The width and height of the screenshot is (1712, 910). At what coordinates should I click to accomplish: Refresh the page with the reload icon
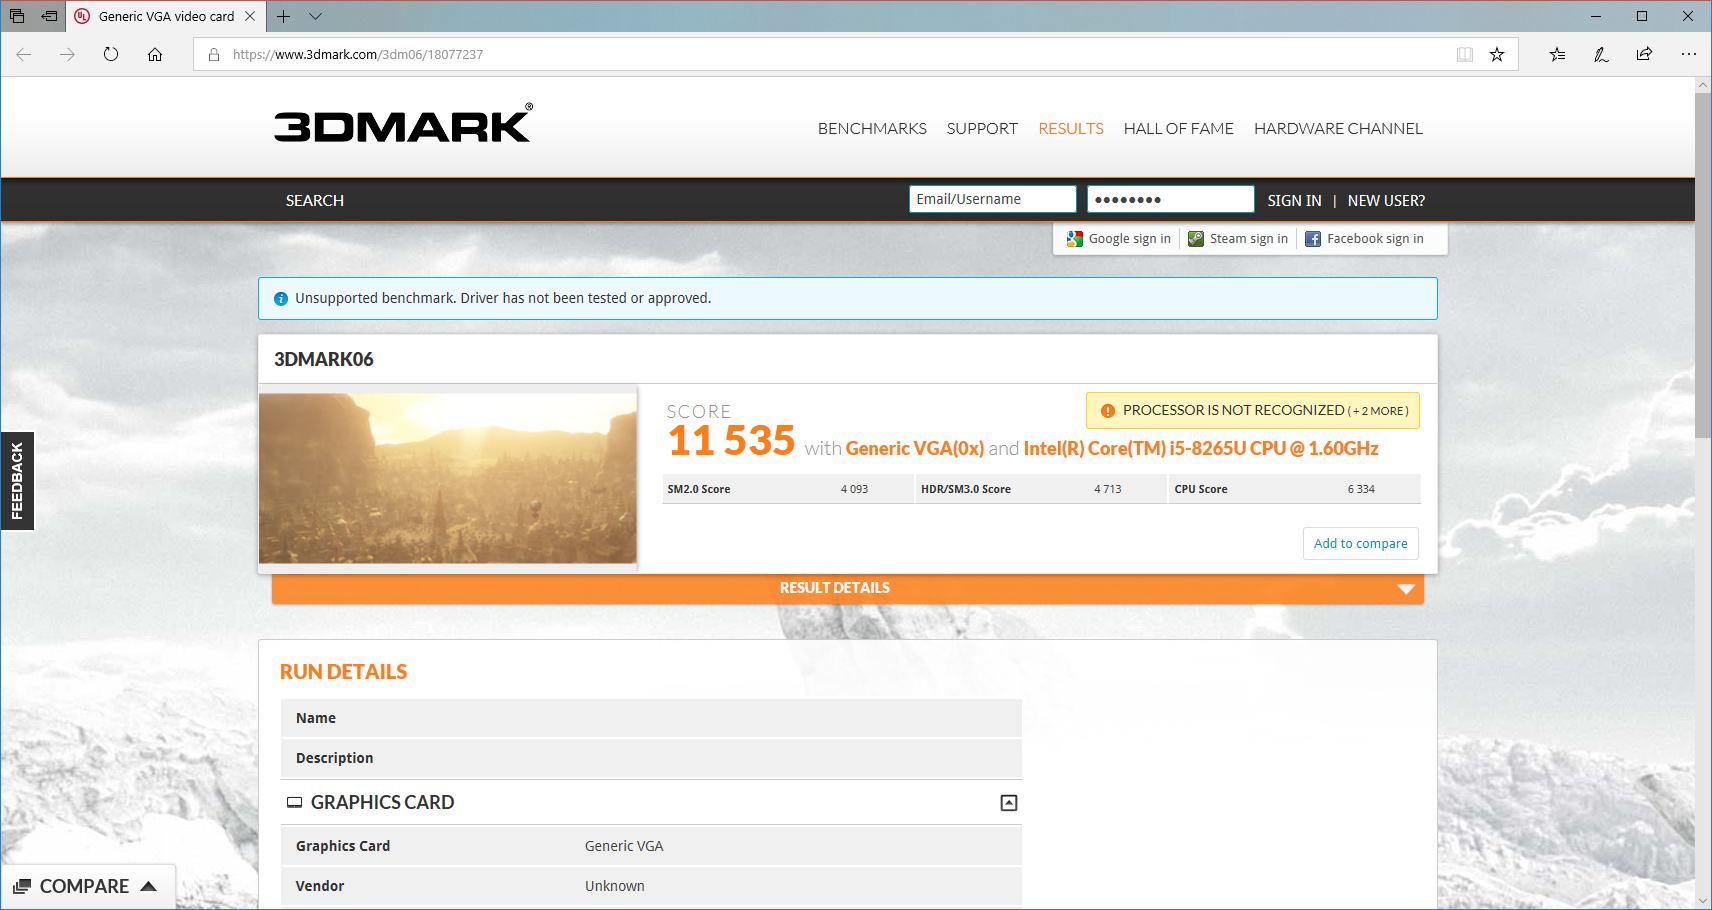point(111,54)
